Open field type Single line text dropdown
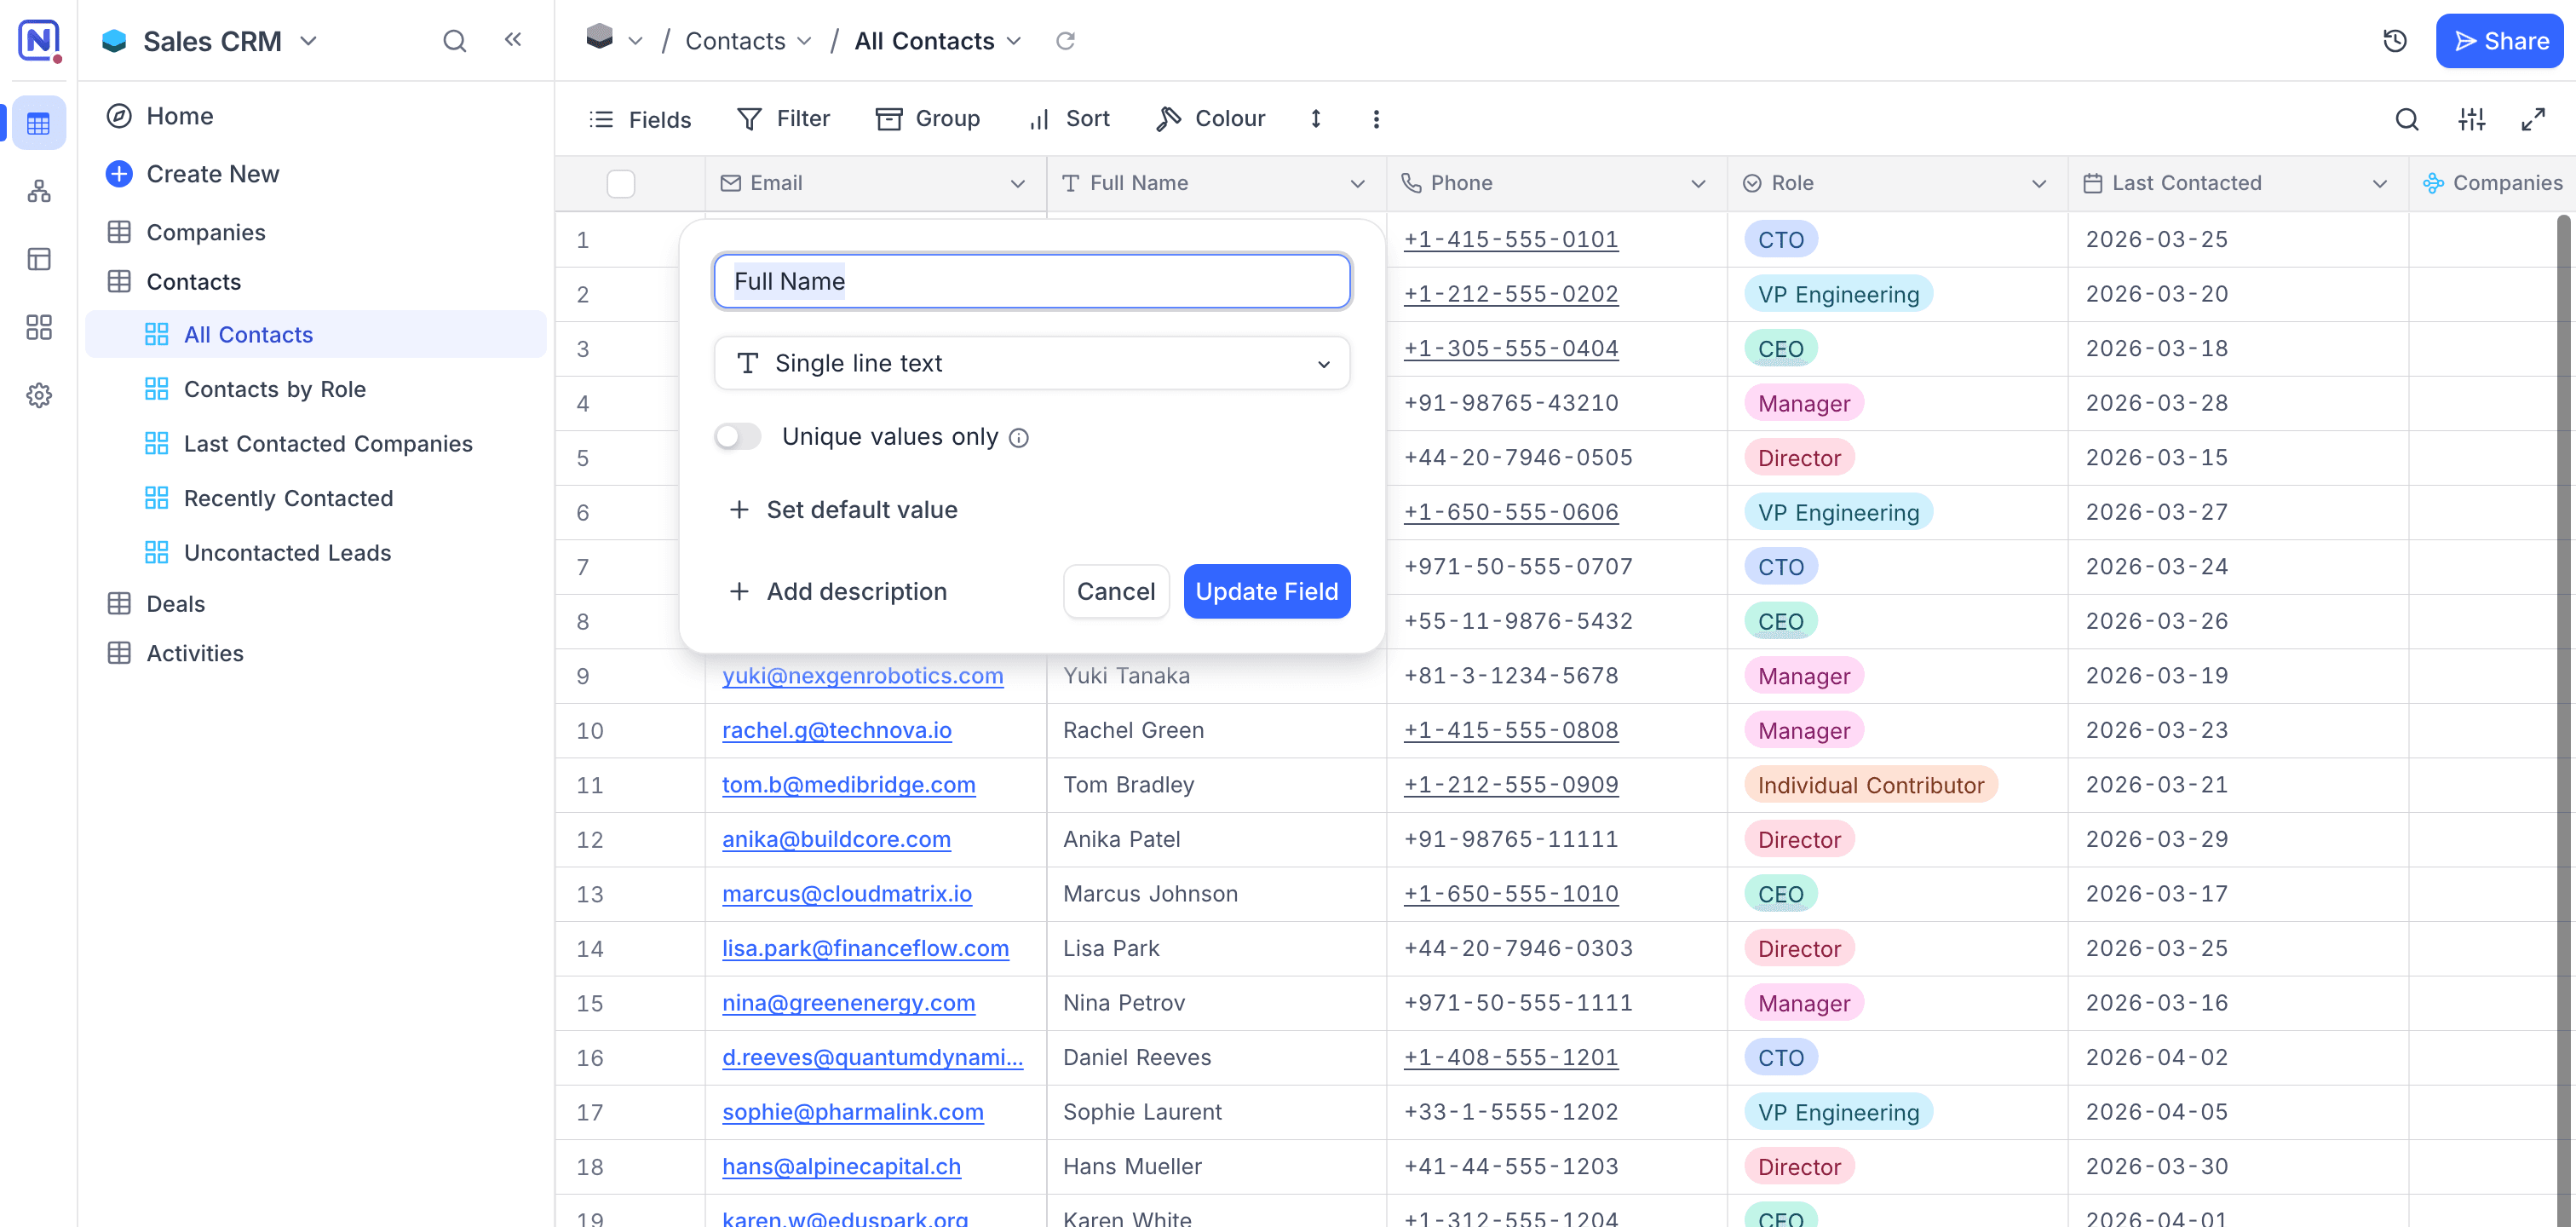Screen dimensions: 2576x1227 tap(1032, 363)
